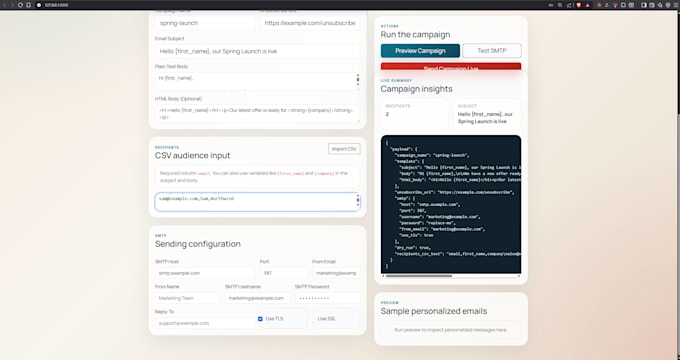This screenshot has height=360, width=680.
Task: Click the 'Campaign insights' heading
Action: (416, 89)
